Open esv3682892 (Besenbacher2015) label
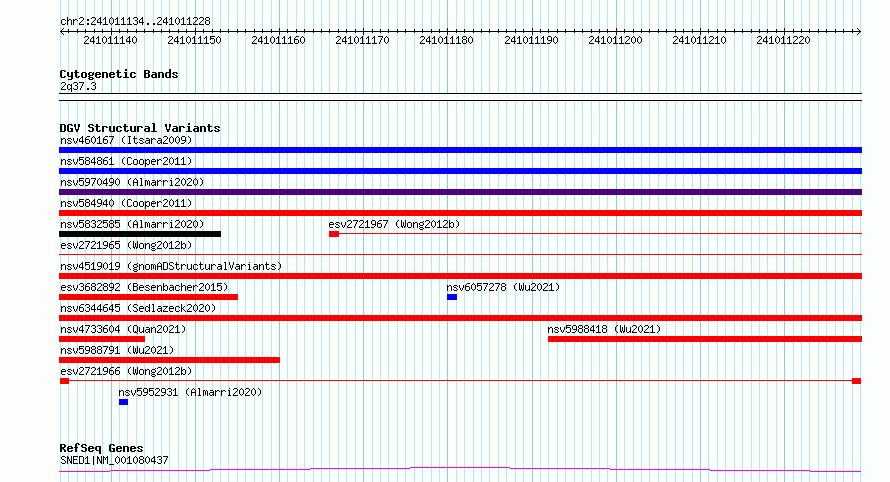This screenshot has width=890, height=482. pyautogui.click(x=144, y=287)
